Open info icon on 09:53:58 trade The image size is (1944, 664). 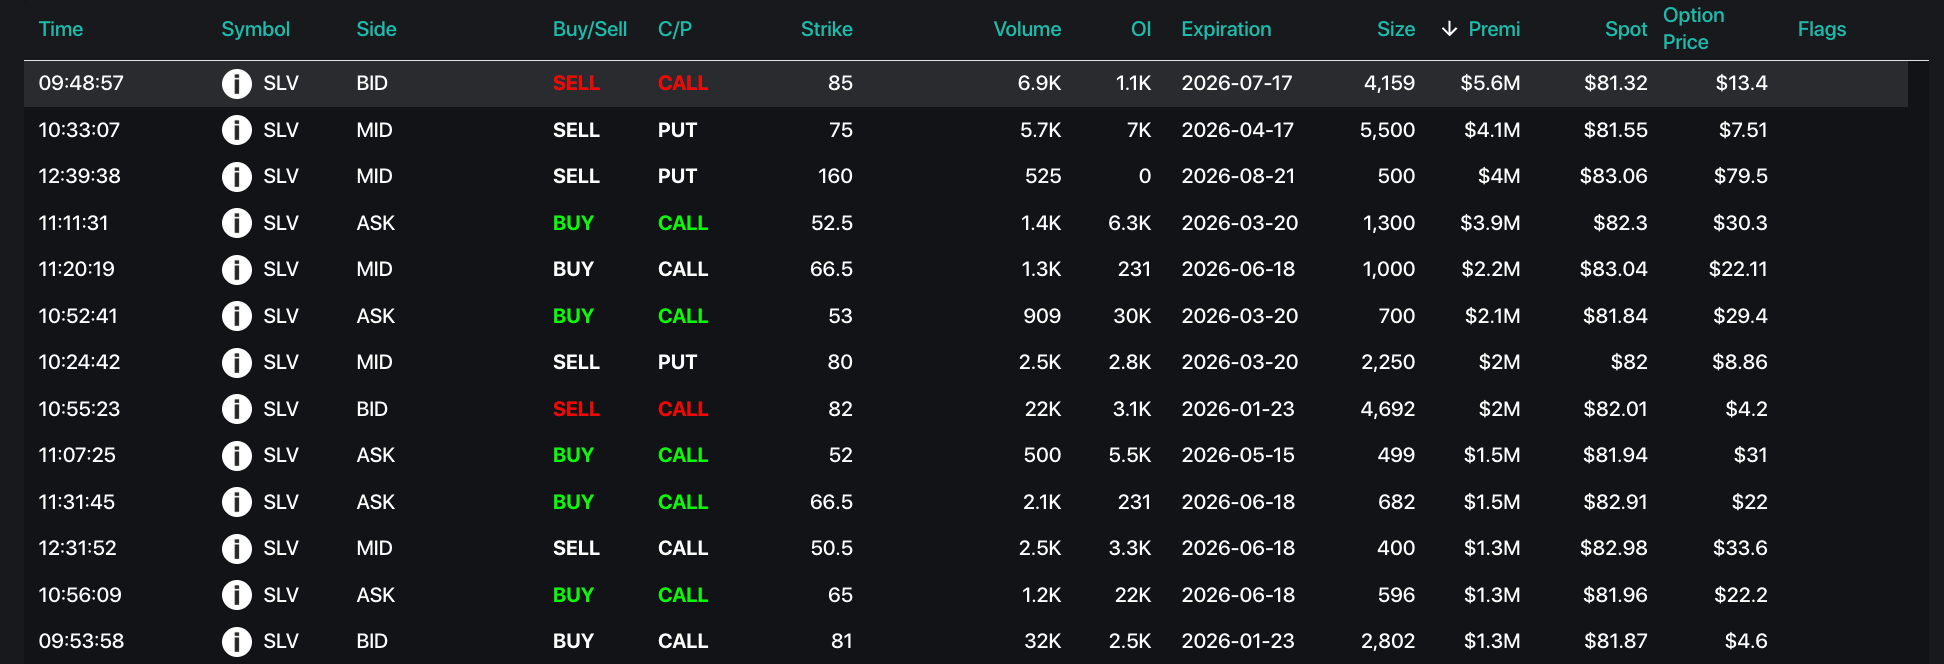[236, 641]
